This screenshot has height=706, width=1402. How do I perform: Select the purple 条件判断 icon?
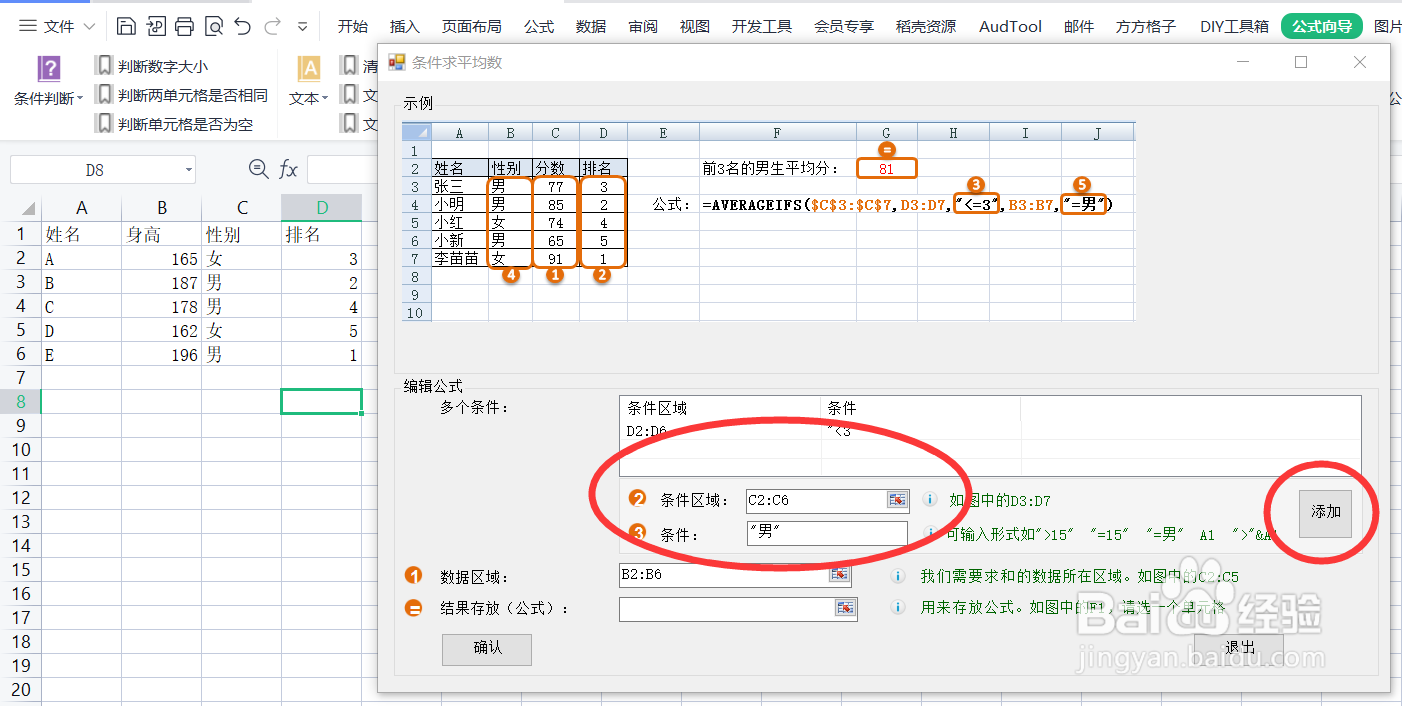click(49, 68)
